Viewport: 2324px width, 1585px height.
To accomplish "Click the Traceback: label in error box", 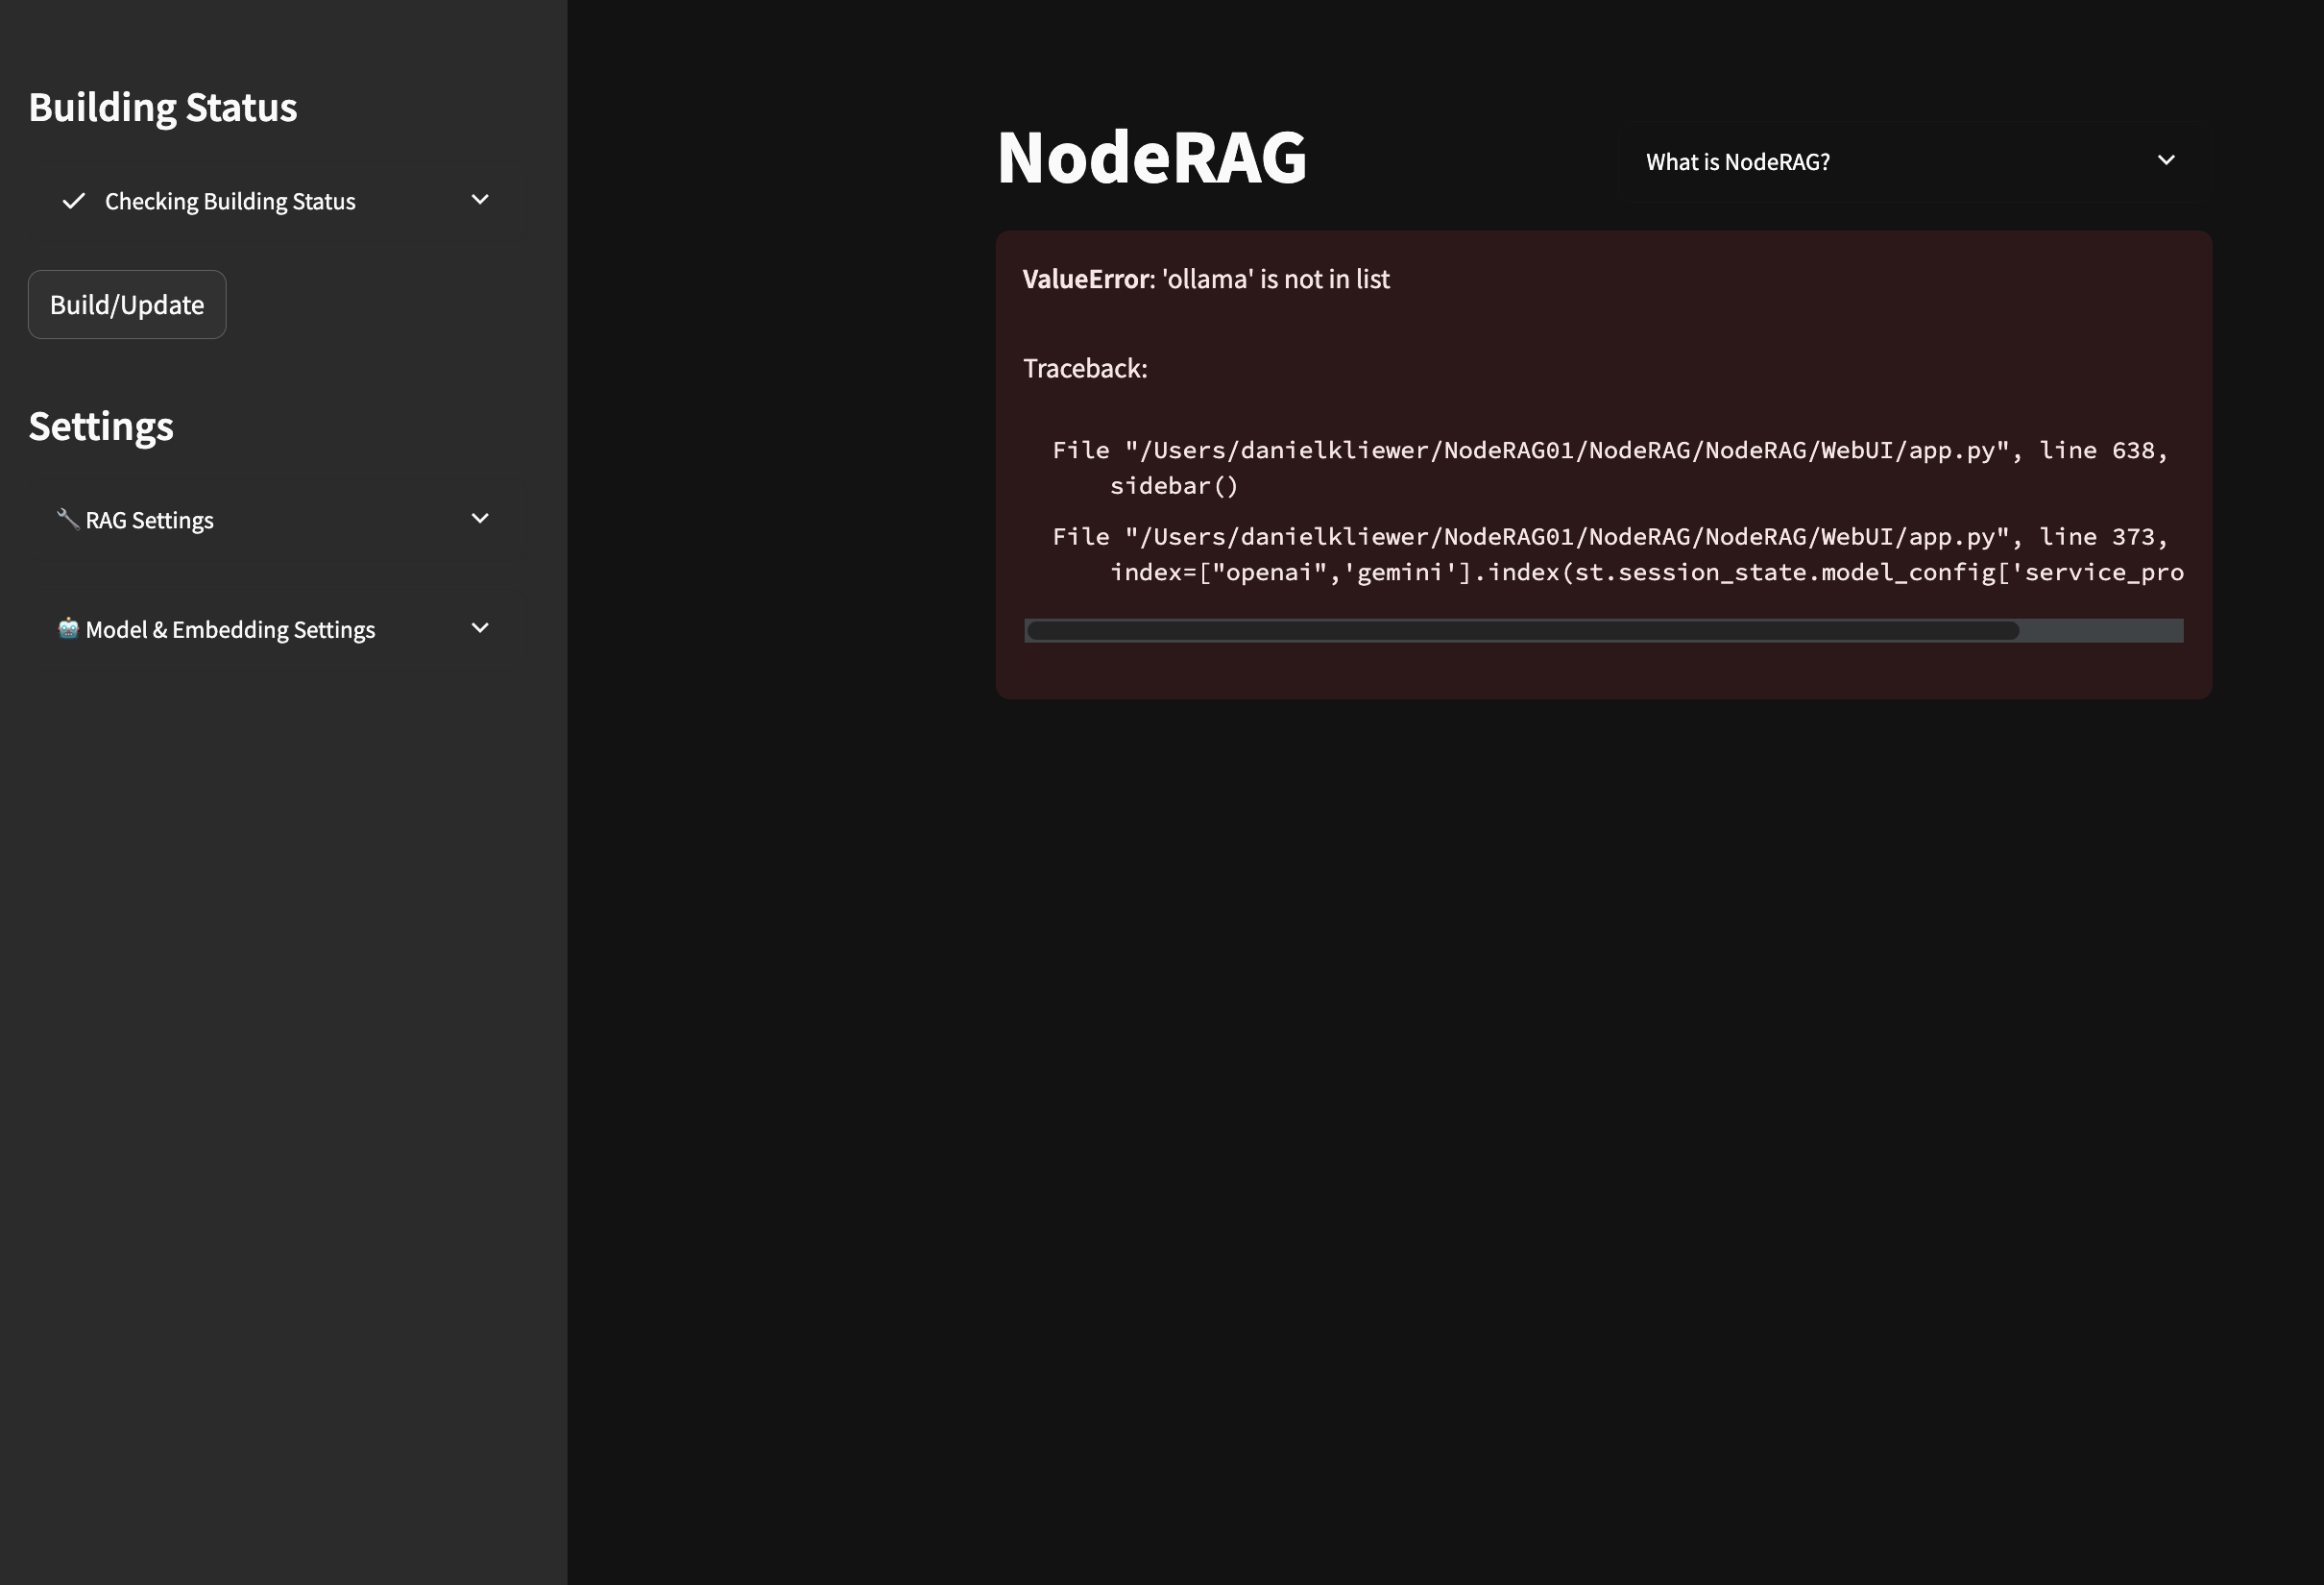I will (1085, 368).
